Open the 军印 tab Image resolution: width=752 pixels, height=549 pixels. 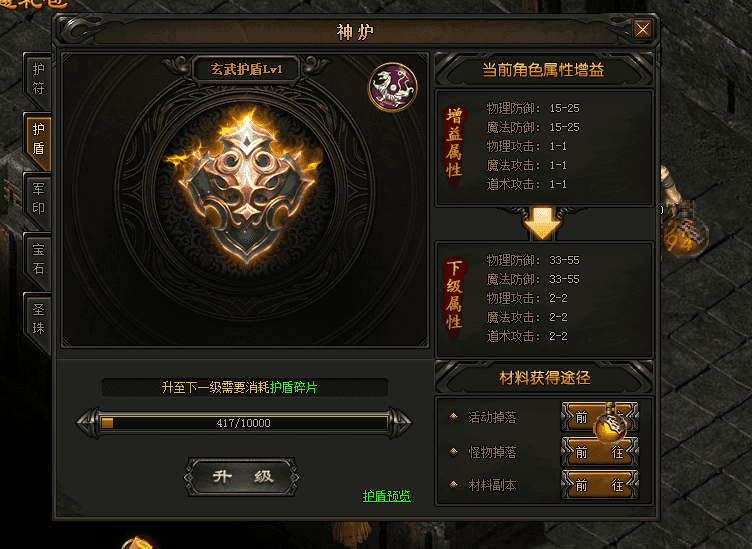(37, 199)
